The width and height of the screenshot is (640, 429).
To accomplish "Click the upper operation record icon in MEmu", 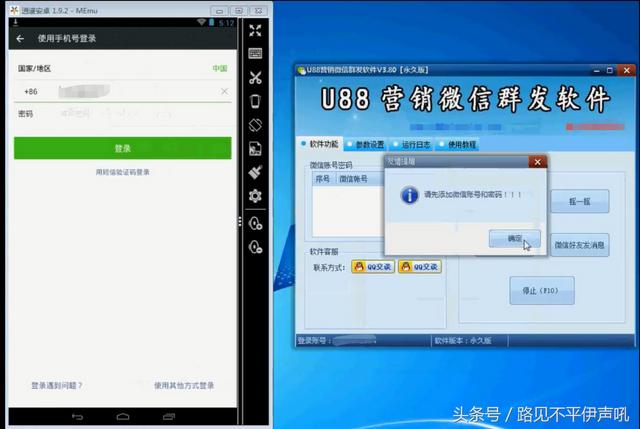I will [x=256, y=223].
